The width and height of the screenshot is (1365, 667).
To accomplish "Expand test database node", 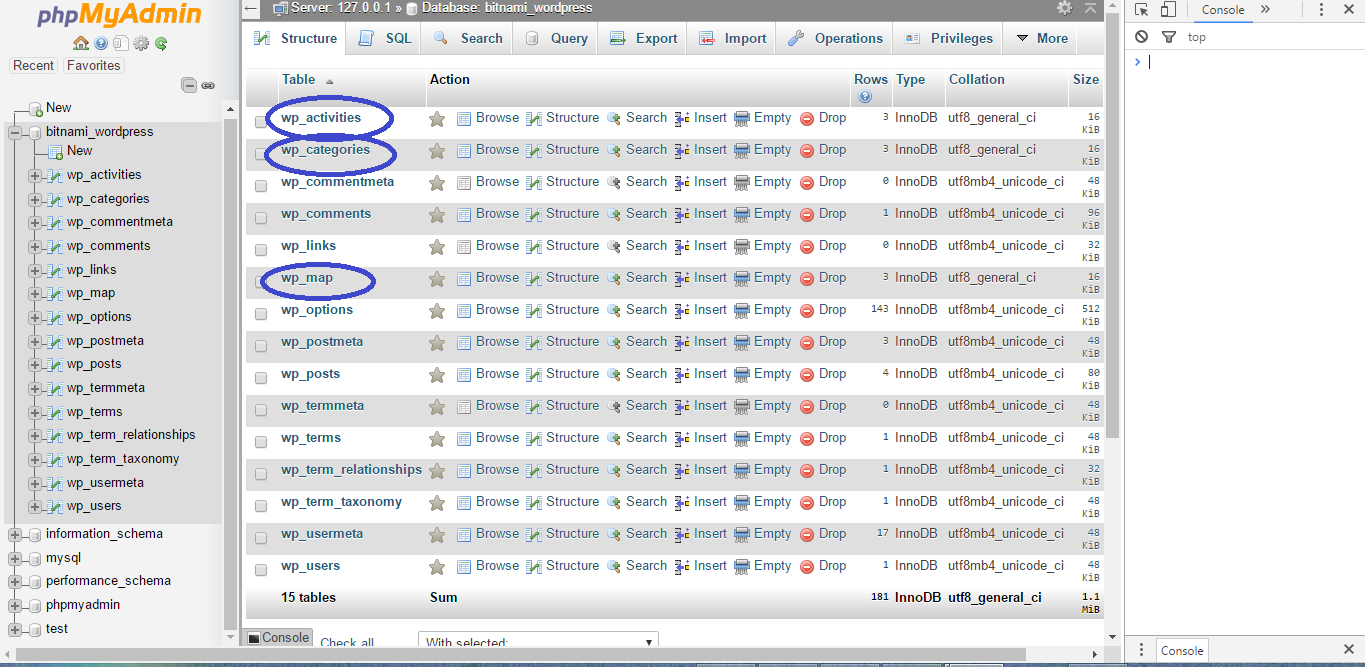I will click(15, 629).
